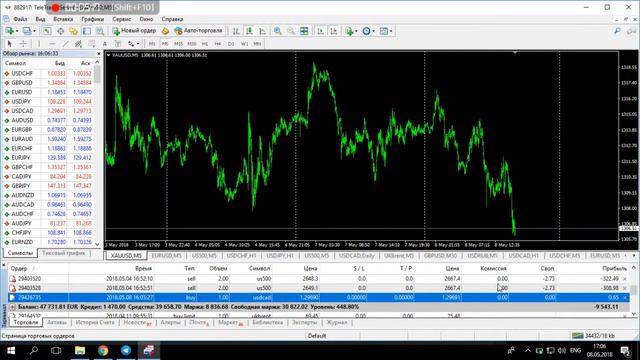Switch chart to bar chart icon
The height and width of the screenshot is (360, 640).
pos(236,31)
